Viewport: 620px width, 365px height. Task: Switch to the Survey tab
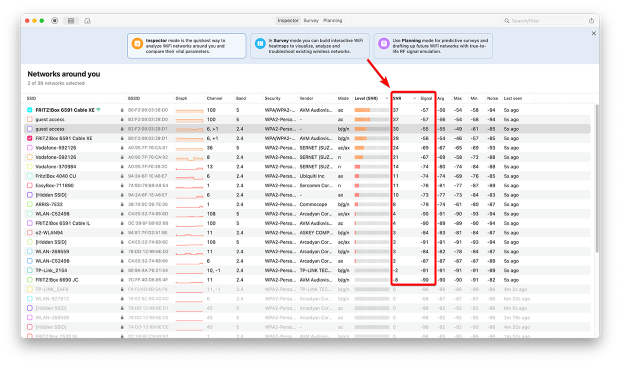(311, 21)
